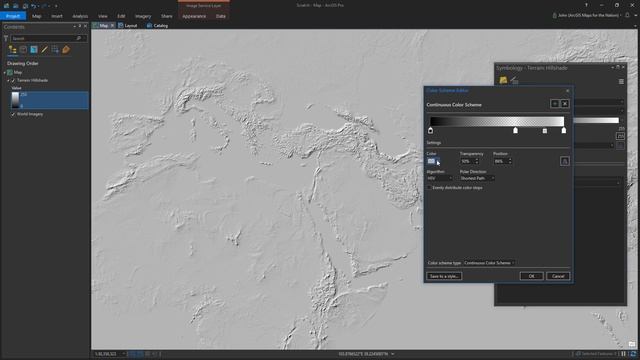Click the hillshade gradient legend swatch

coord(16,100)
